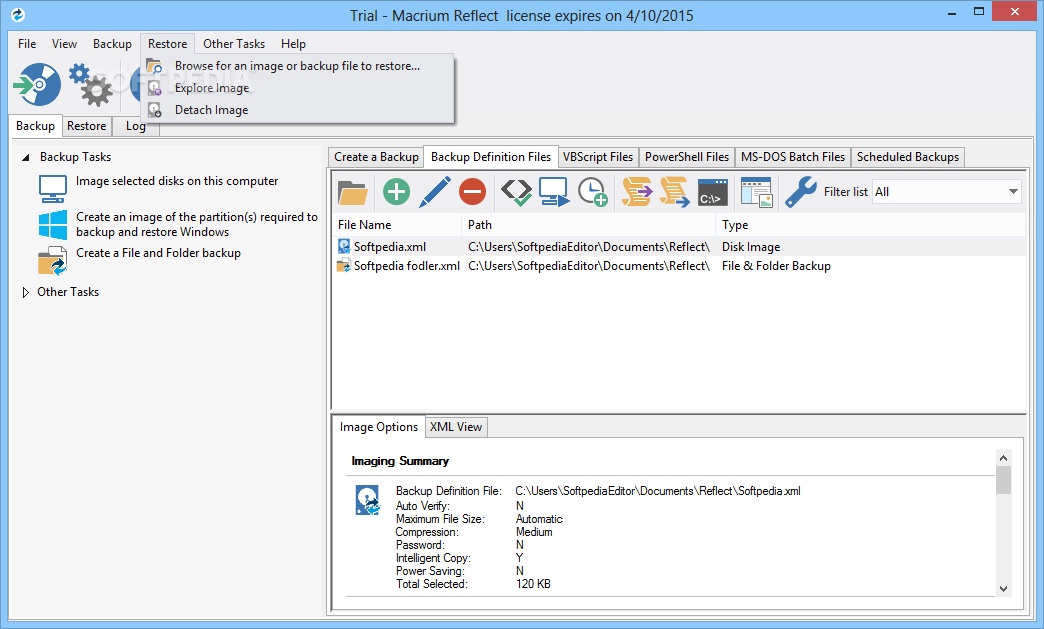Click the Imaging Summary scrollbar thumb
The image size is (1044, 629).
[1003, 480]
